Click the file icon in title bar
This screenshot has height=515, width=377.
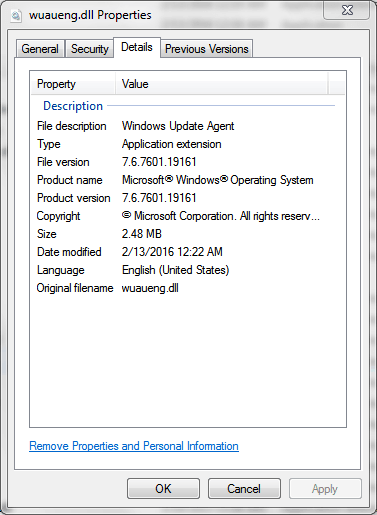pos(16,16)
